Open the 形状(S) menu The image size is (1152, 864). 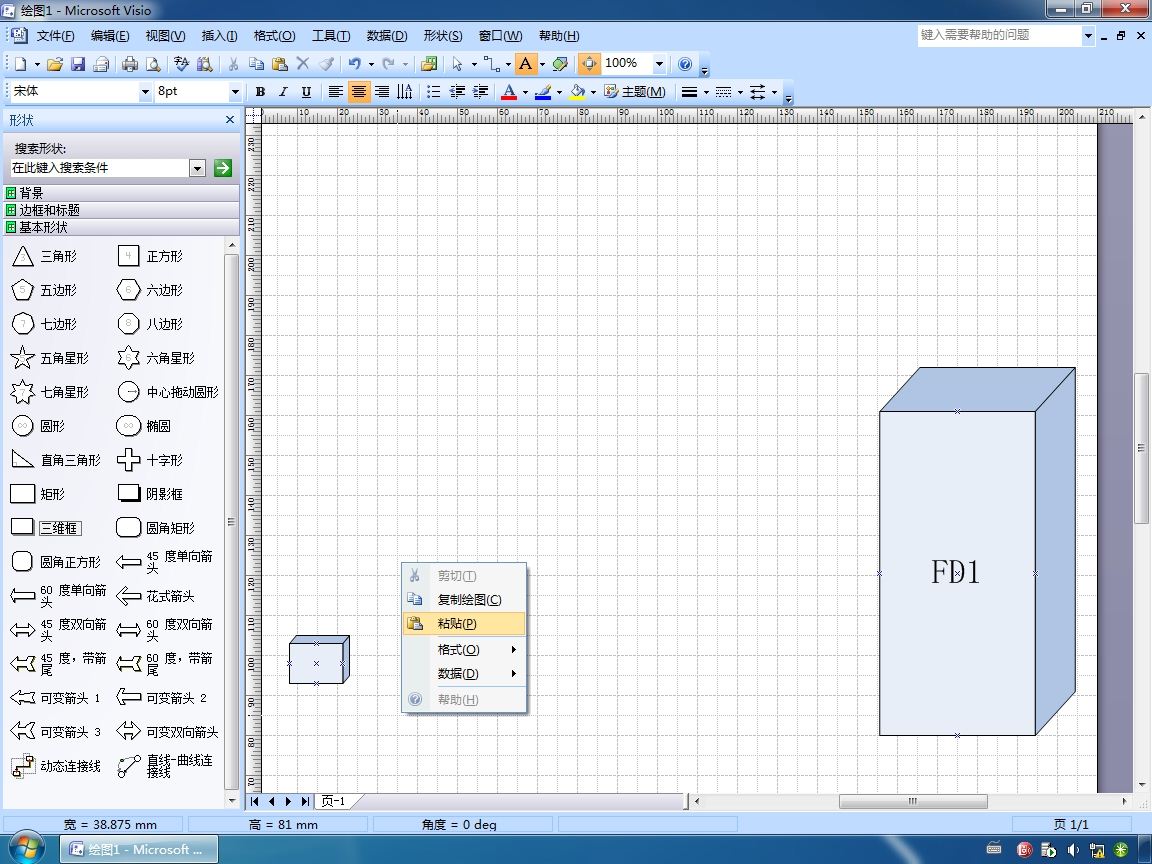443,35
